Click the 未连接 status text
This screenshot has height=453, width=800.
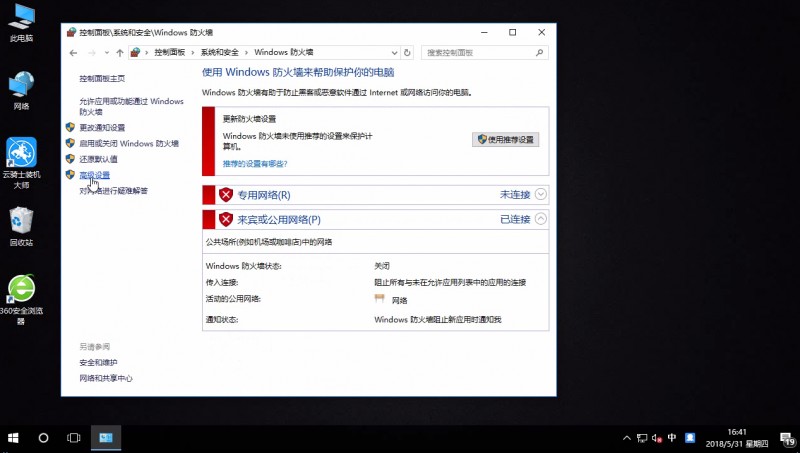(x=515, y=194)
